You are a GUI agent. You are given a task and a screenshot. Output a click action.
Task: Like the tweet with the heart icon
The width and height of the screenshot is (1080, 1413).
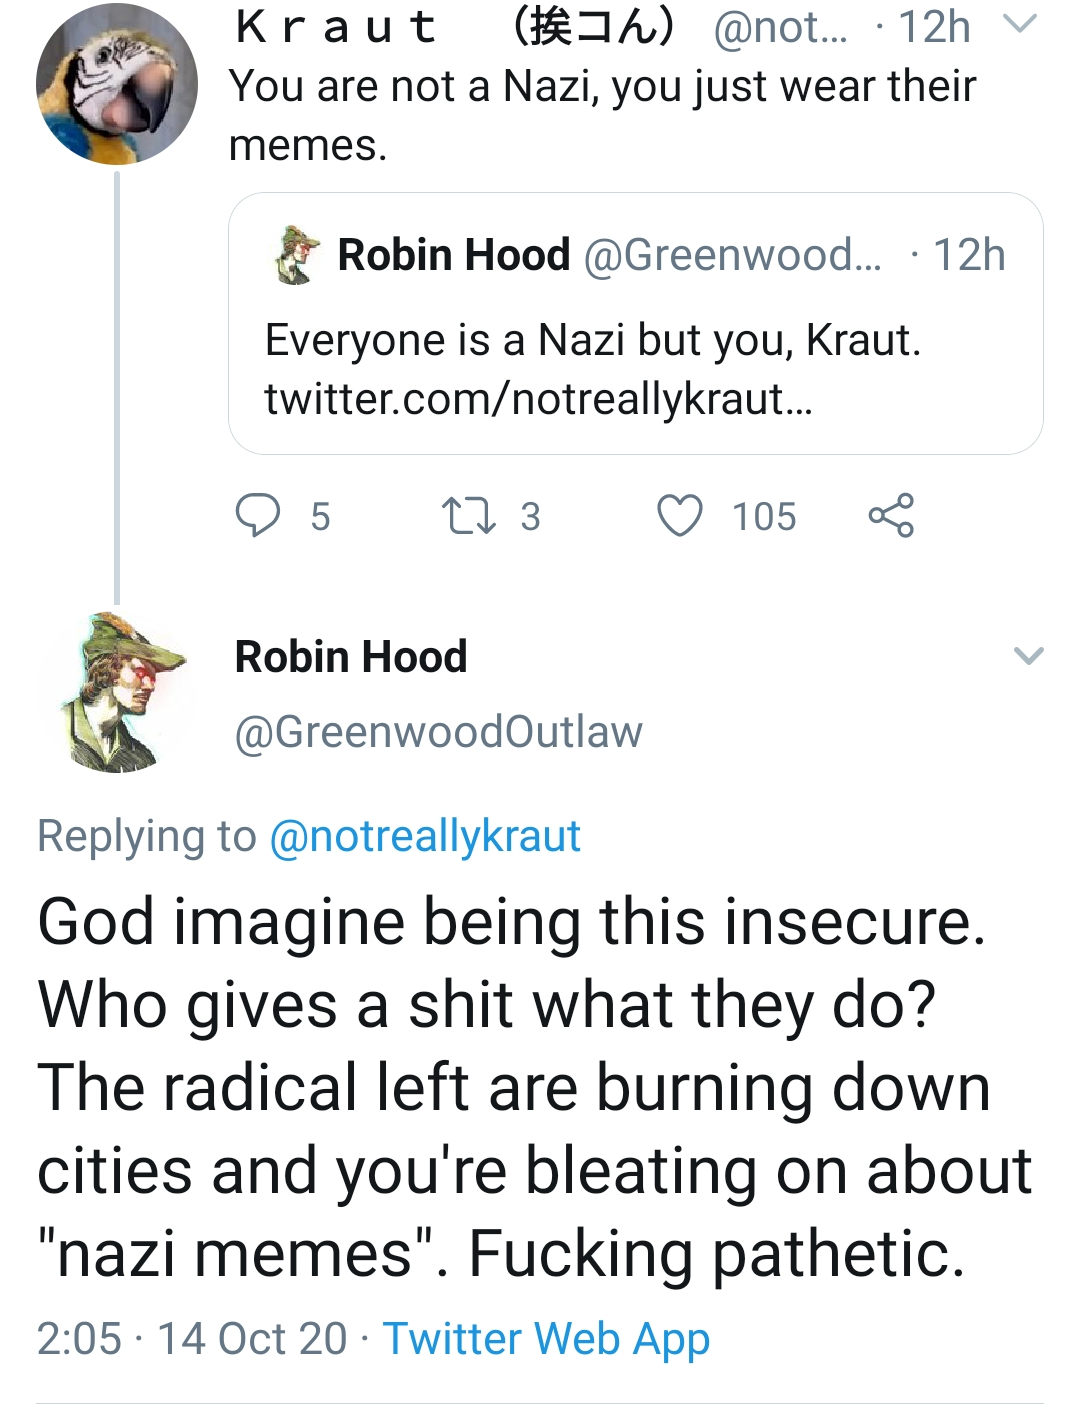tap(680, 516)
